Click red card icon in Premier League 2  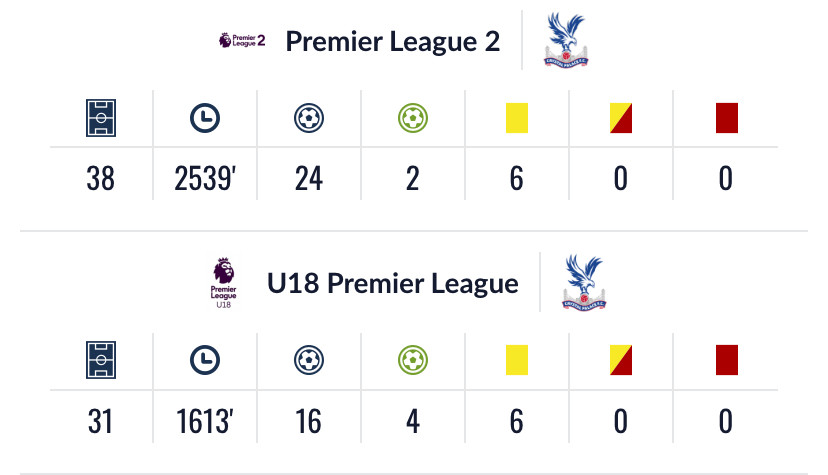click(726, 119)
